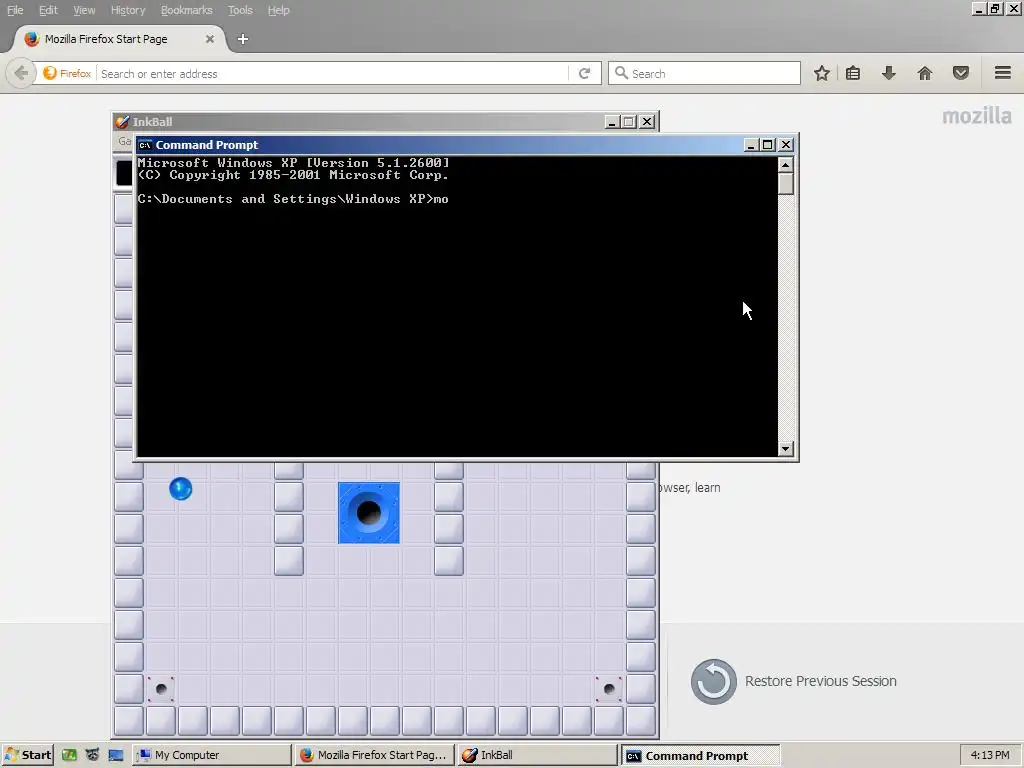Show bookmarks list icon
1024x768 pixels.
853,73
